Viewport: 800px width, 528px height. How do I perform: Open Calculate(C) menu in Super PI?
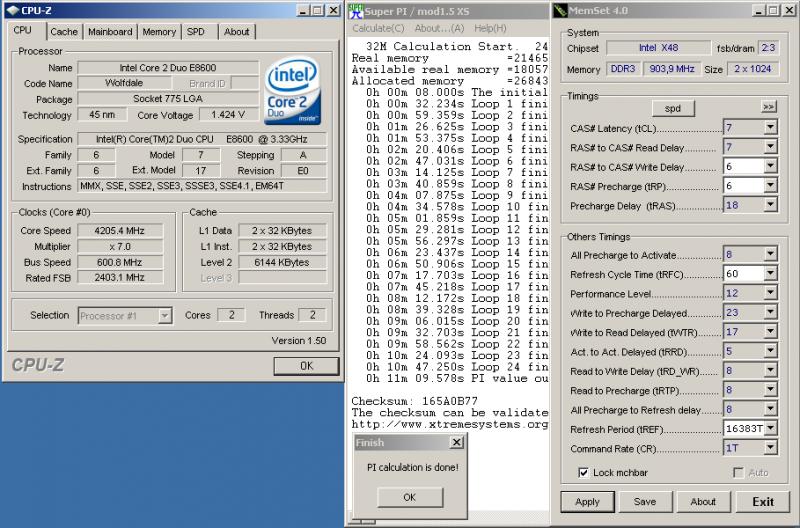[378, 28]
